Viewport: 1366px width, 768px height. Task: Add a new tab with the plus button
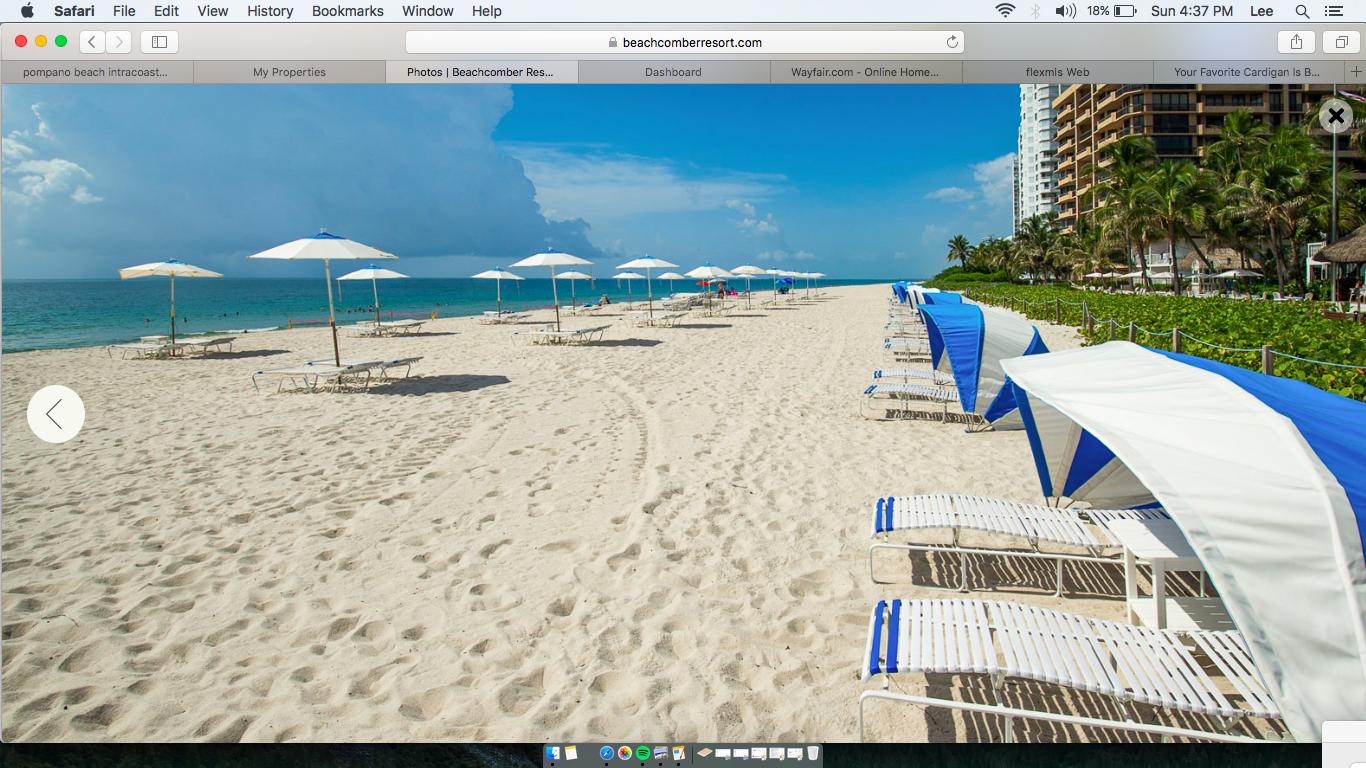[x=1355, y=72]
